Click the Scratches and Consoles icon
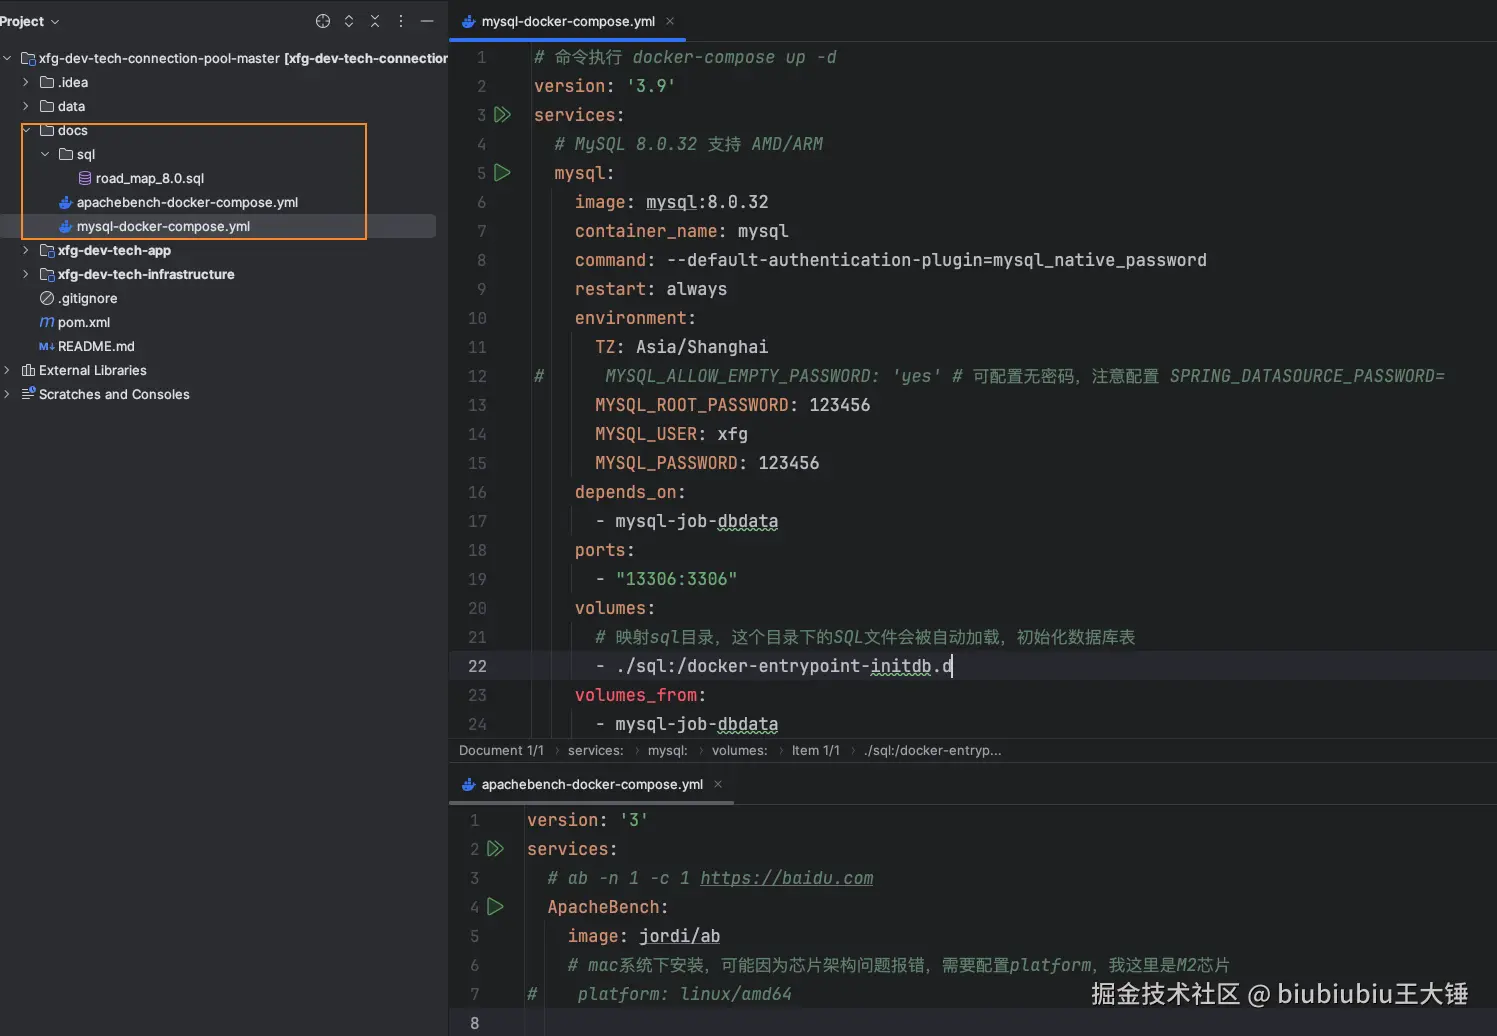This screenshot has height=1036, width=1497. click(x=28, y=394)
